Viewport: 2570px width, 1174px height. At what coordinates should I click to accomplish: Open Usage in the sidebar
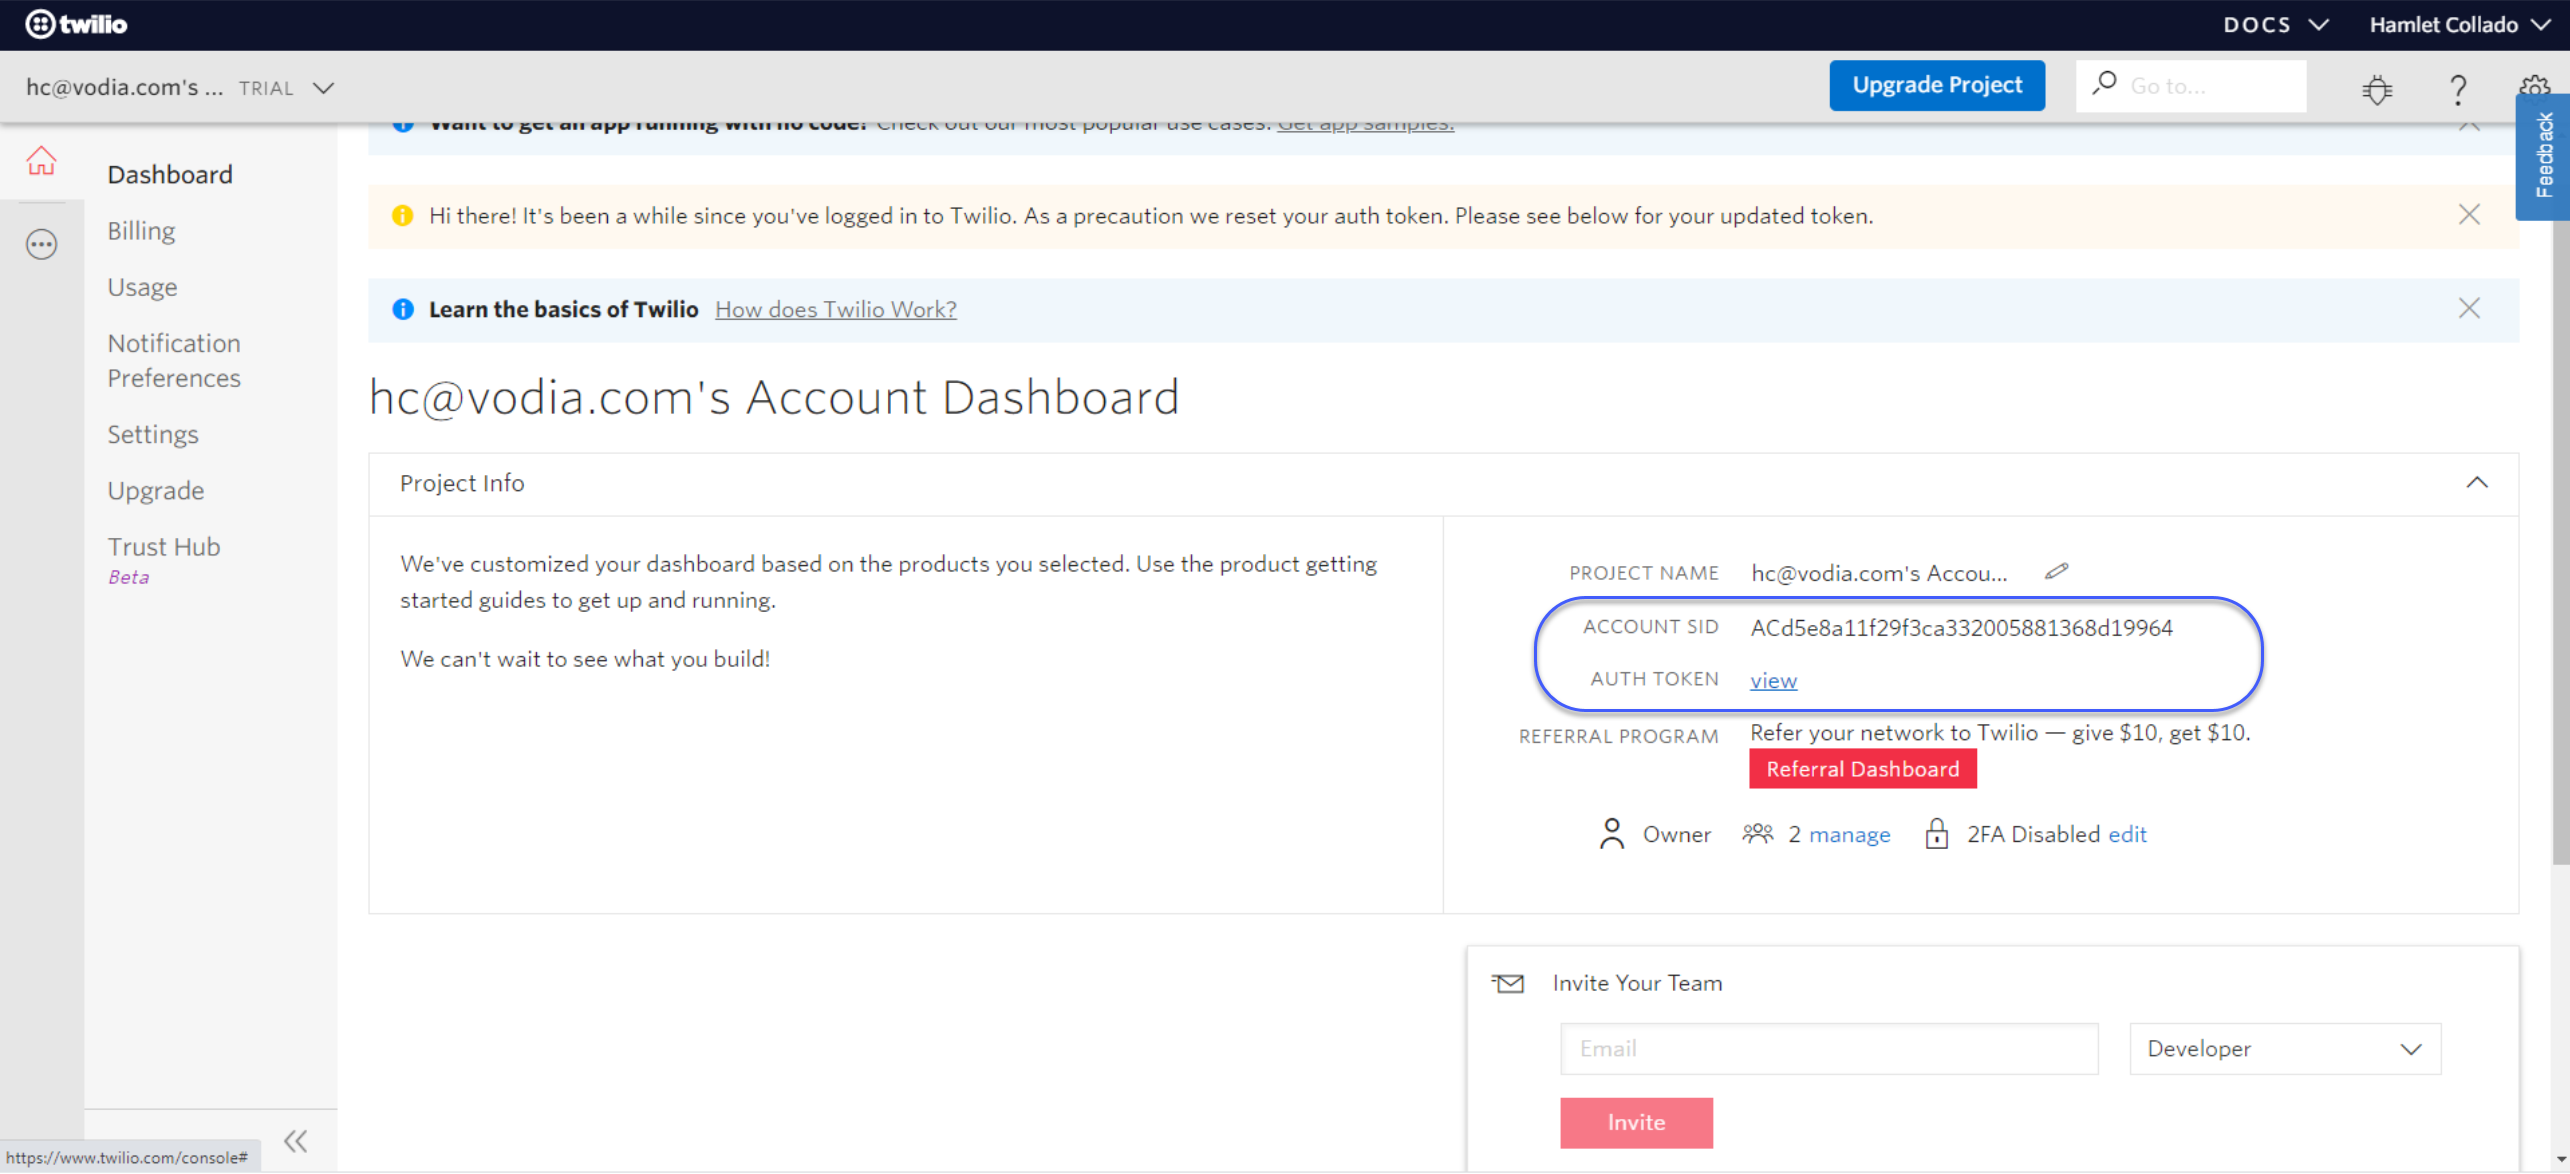pyautogui.click(x=142, y=287)
